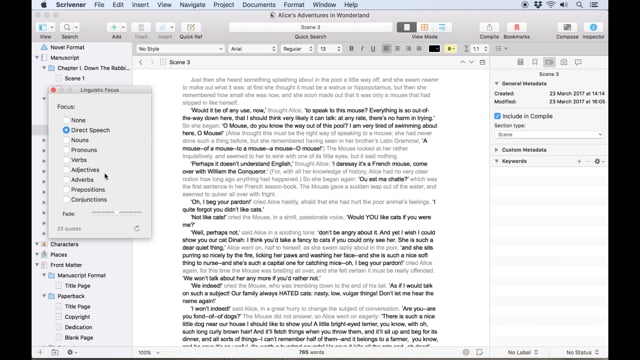Open the Regular font style dropdown
This screenshot has width=640, height=360.
coord(297,49)
